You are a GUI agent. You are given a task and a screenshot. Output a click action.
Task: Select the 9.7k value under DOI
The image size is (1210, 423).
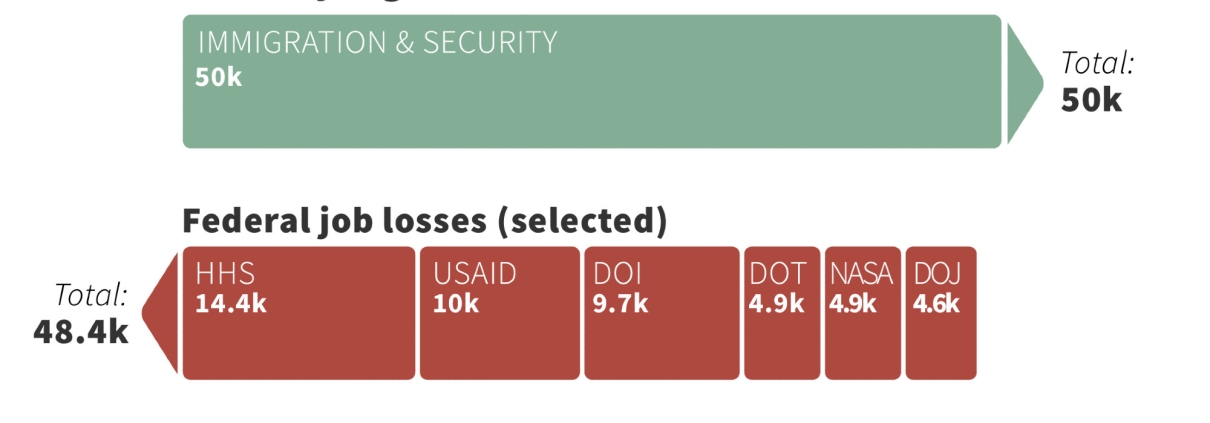pos(620,304)
